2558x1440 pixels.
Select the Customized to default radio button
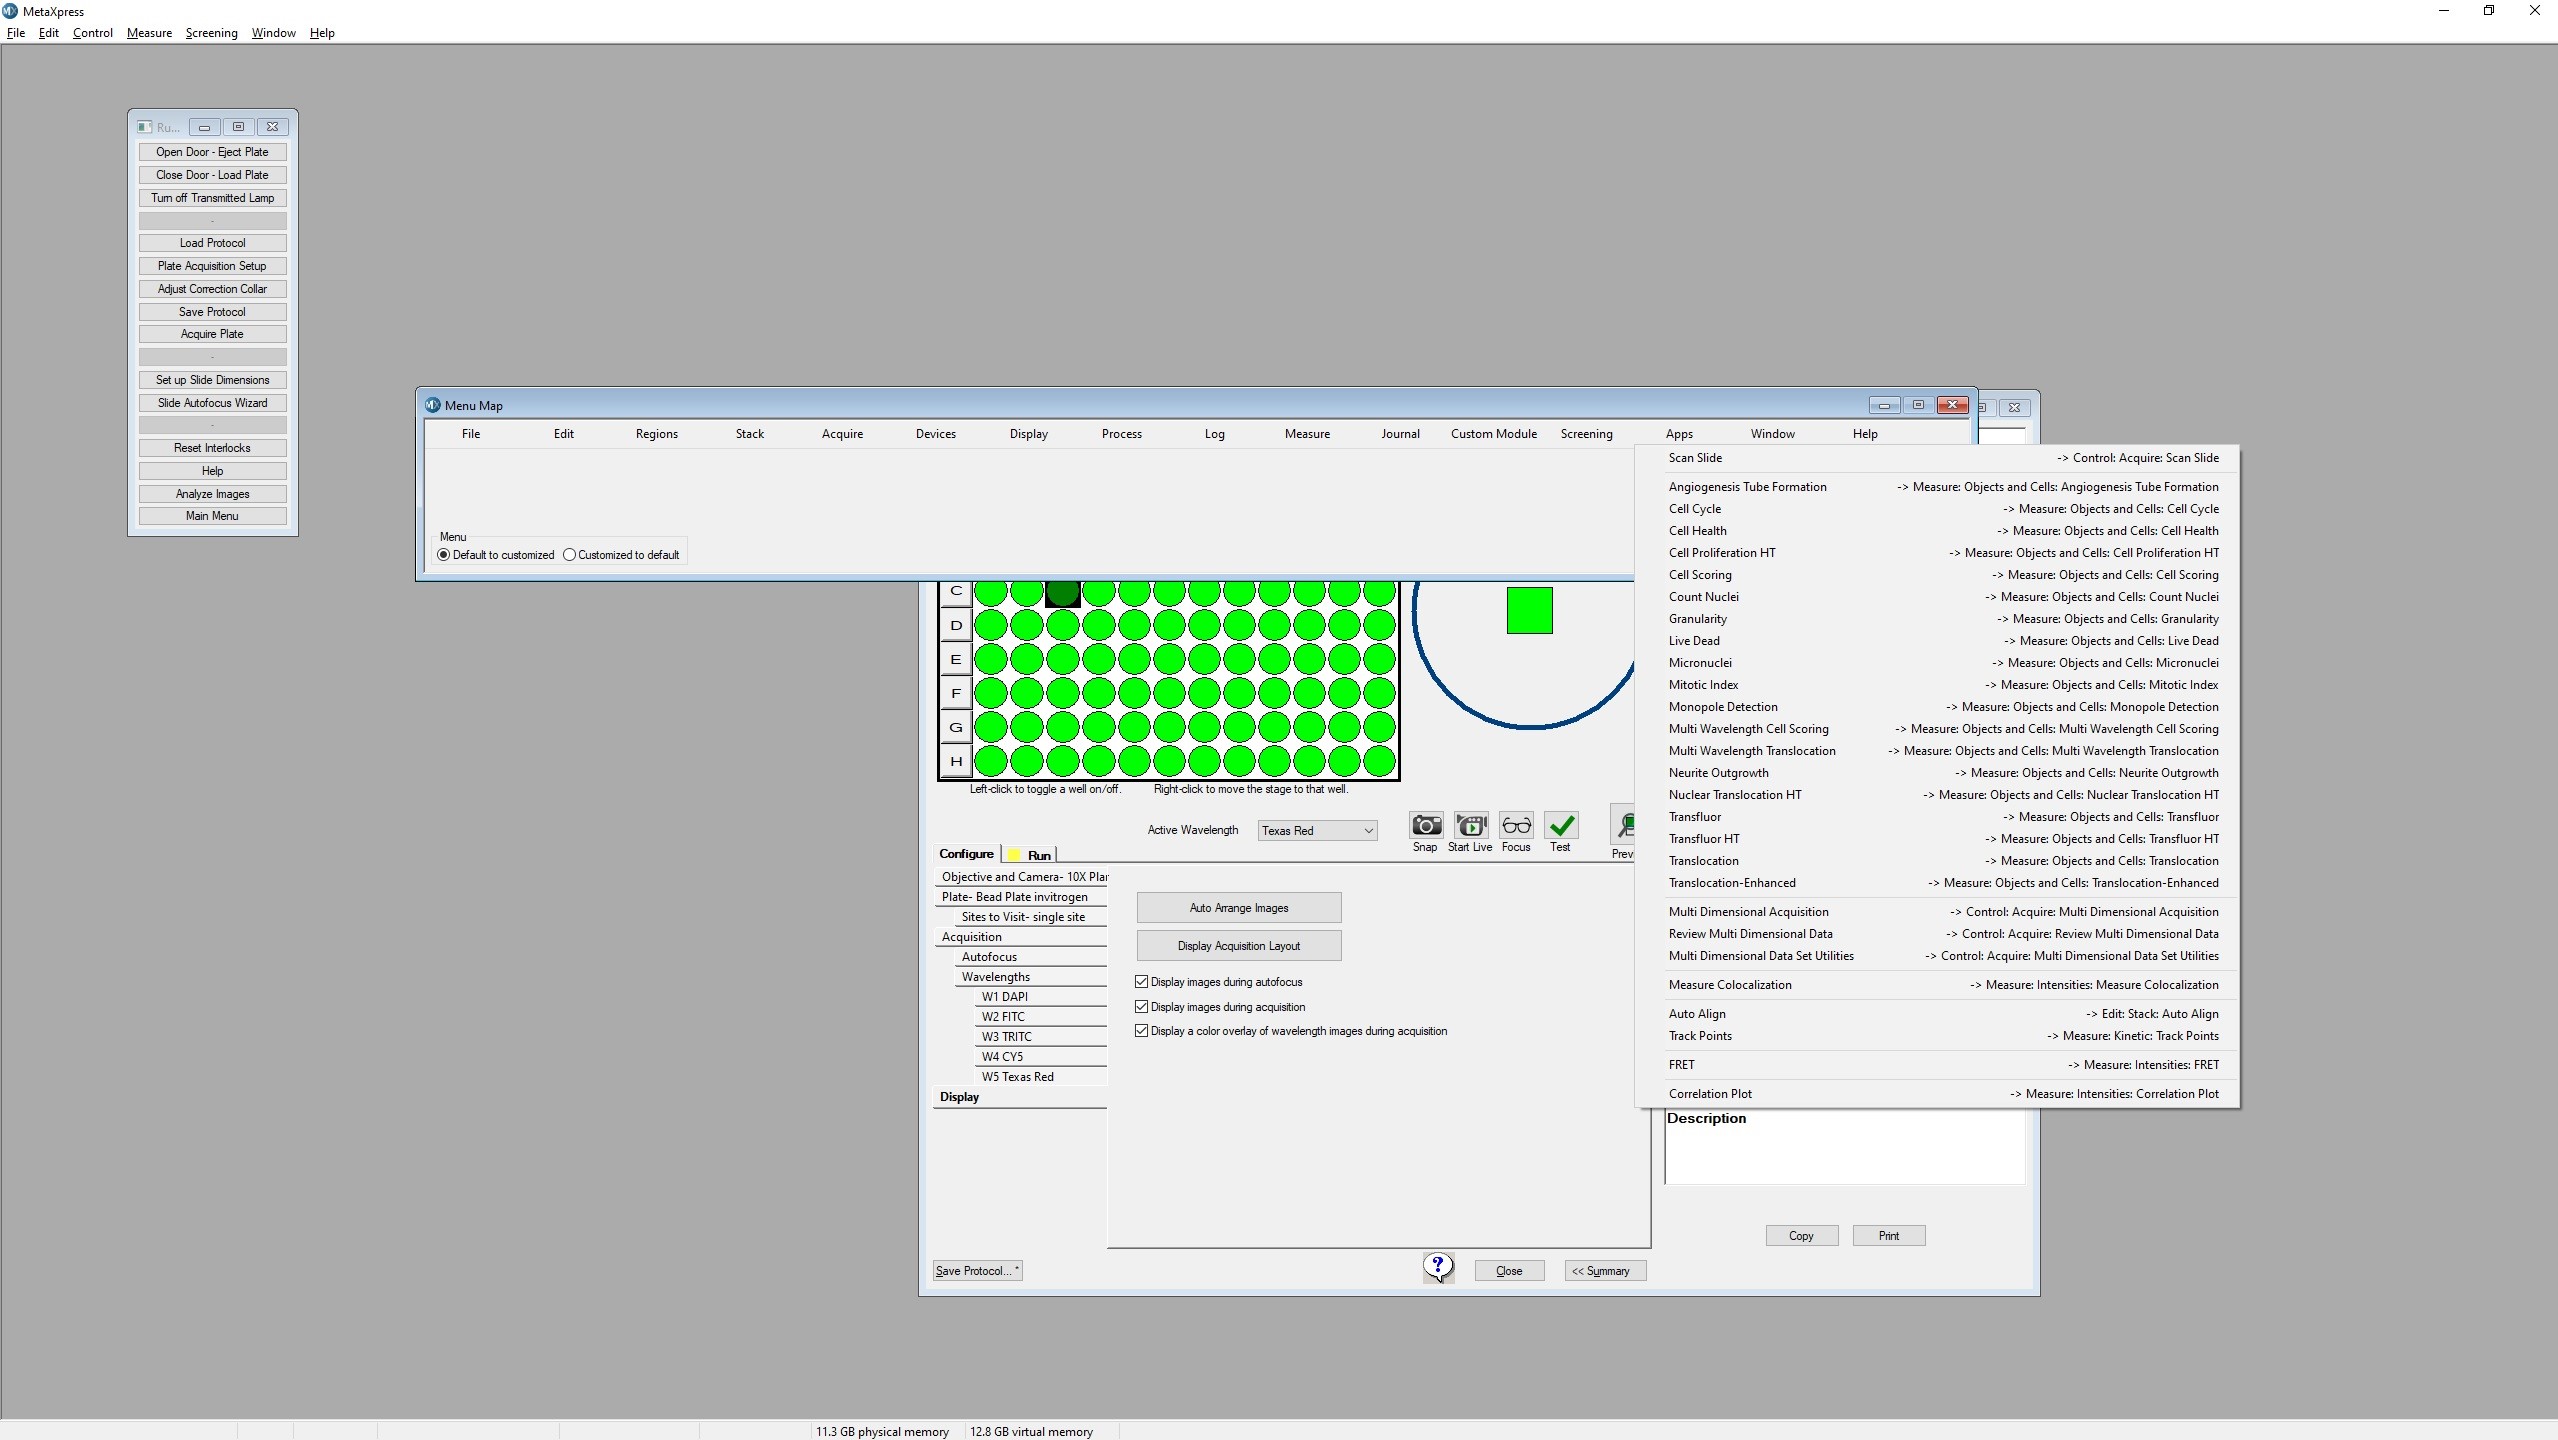tap(570, 555)
